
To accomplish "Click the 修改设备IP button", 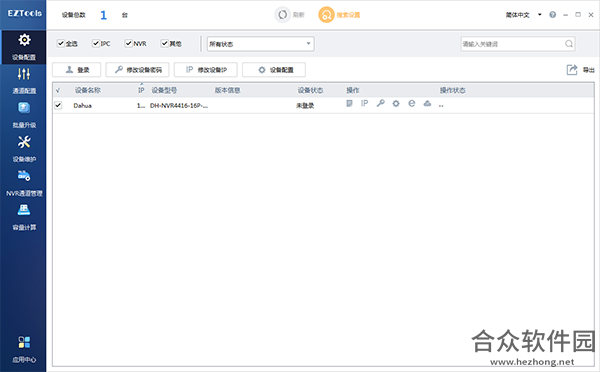I will point(205,70).
